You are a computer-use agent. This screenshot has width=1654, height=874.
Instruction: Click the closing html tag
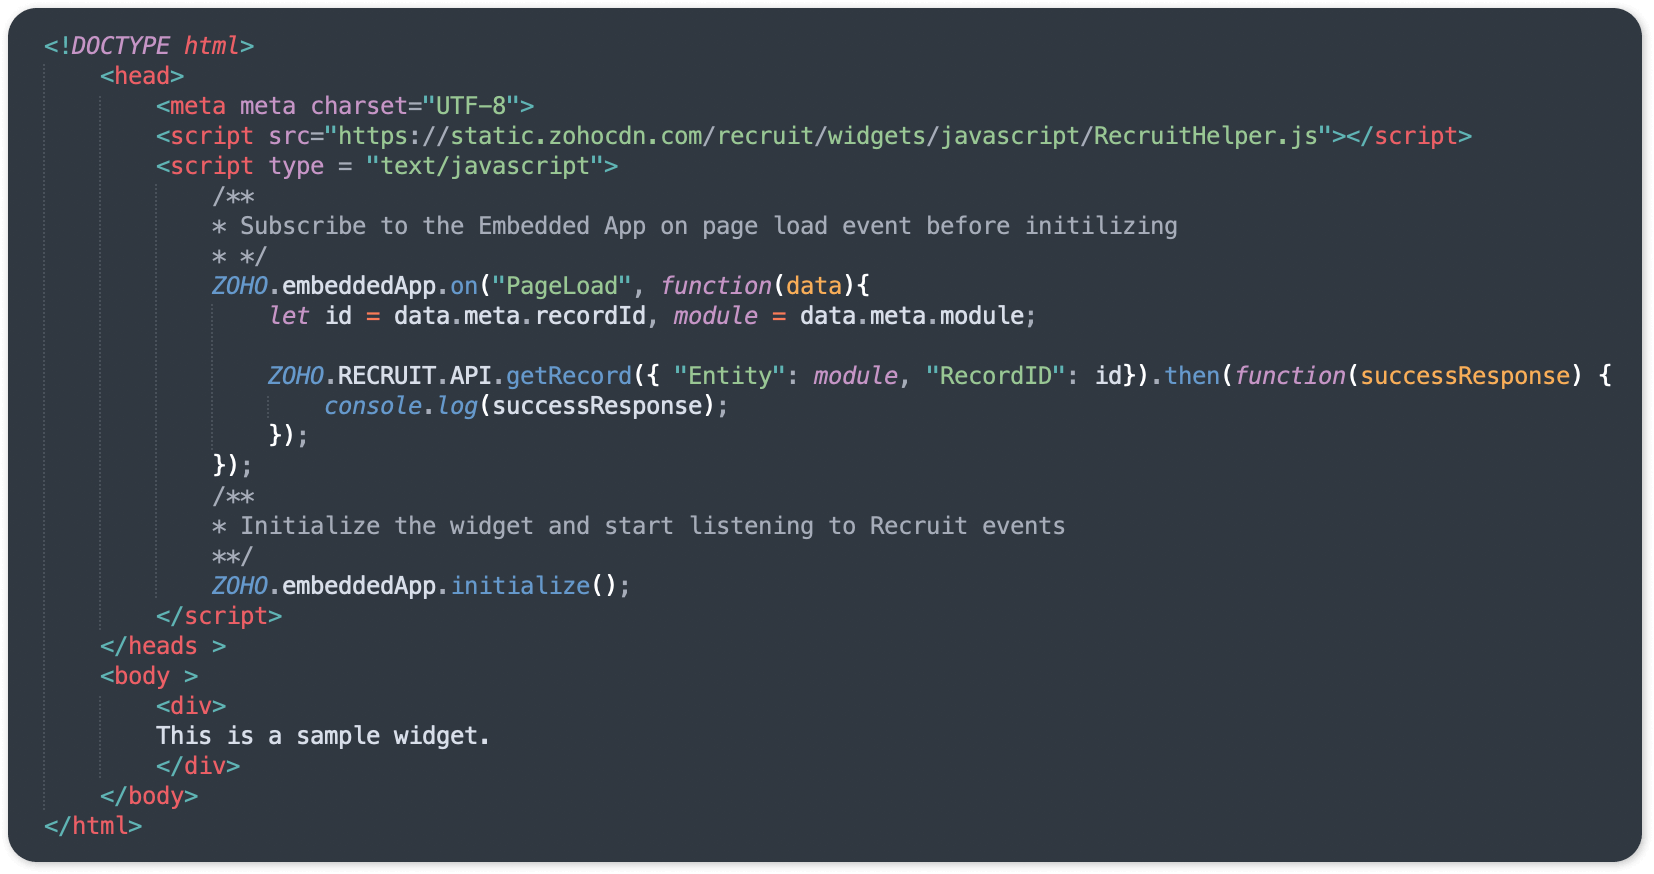point(93,826)
